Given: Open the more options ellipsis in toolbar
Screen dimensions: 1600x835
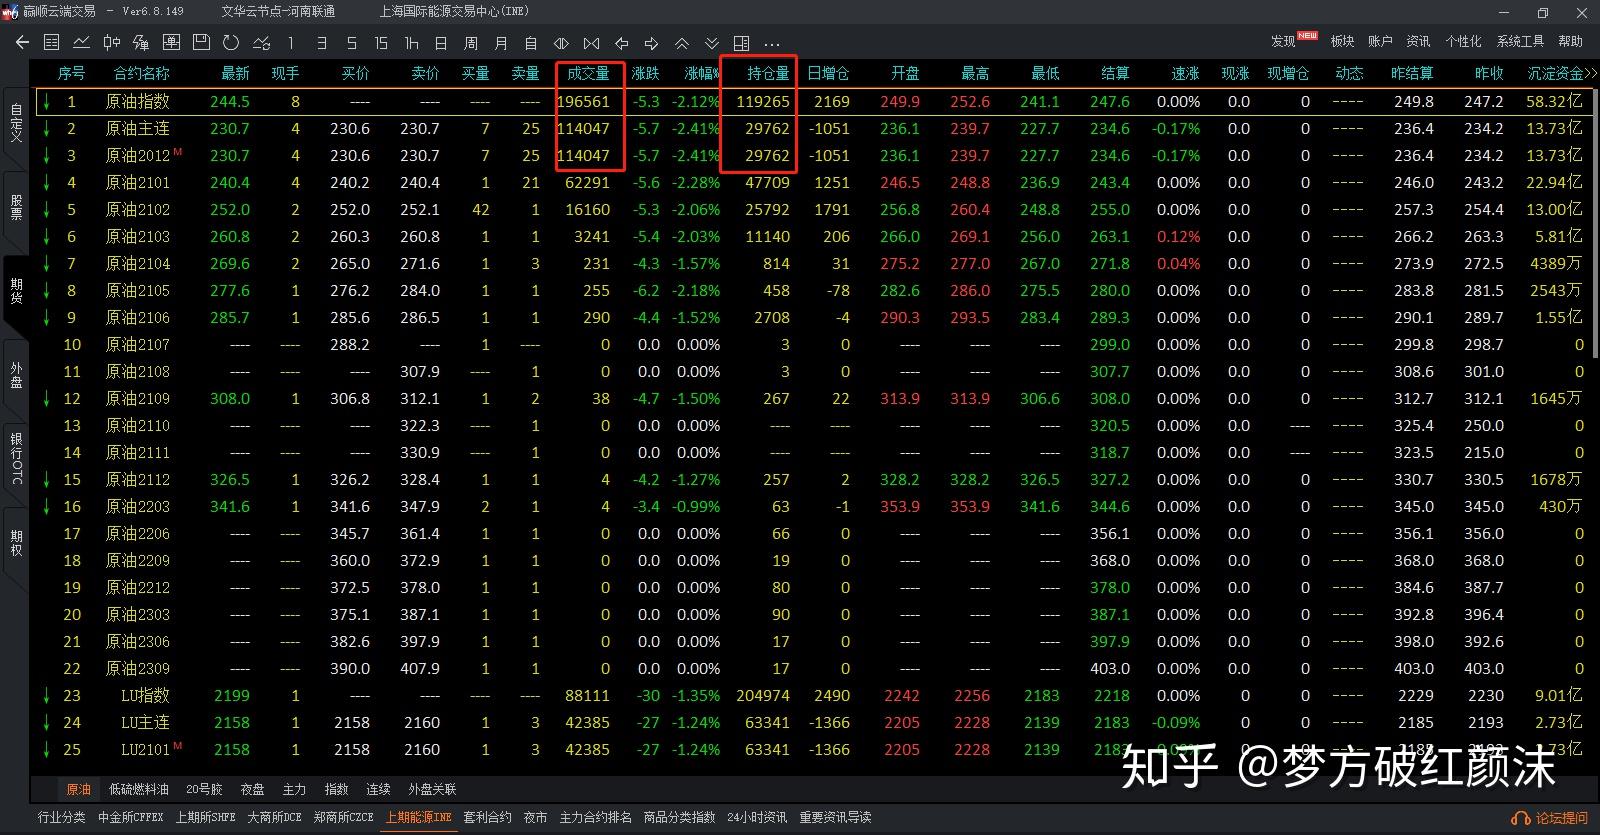Looking at the screenshot, I should click(771, 44).
